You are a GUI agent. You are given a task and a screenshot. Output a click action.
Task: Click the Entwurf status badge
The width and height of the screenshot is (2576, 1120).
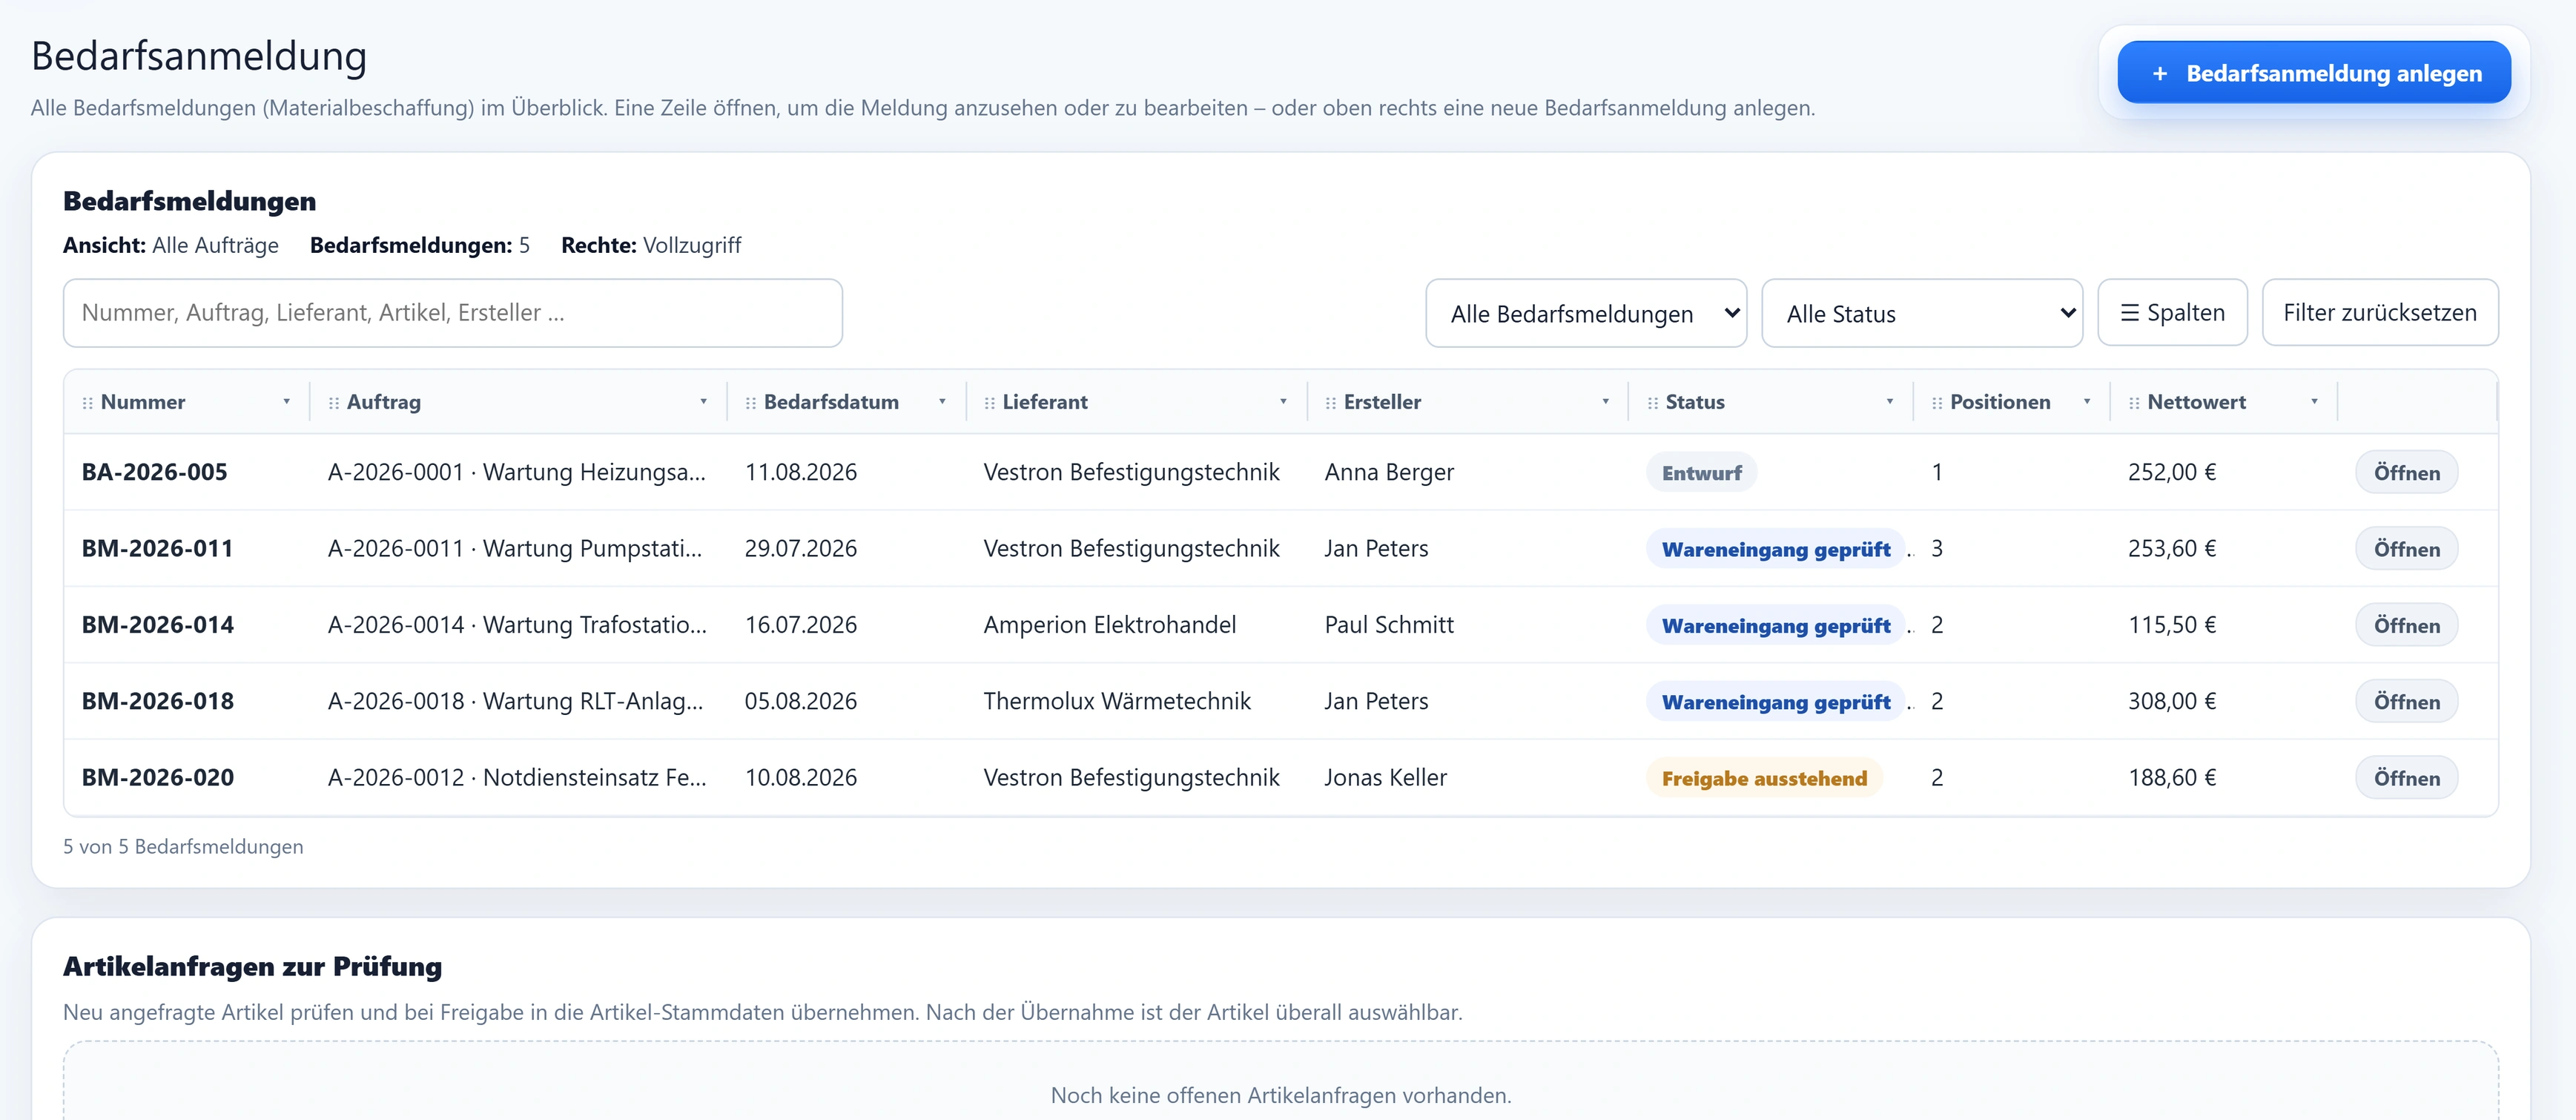click(x=1701, y=472)
